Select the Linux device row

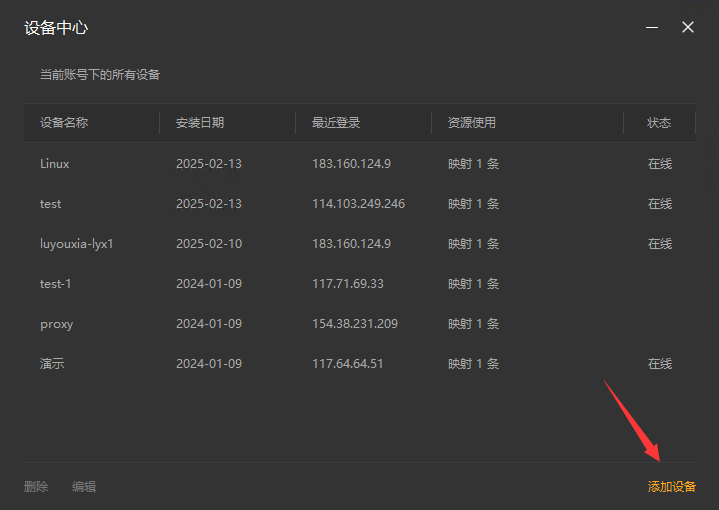(x=360, y=164)
